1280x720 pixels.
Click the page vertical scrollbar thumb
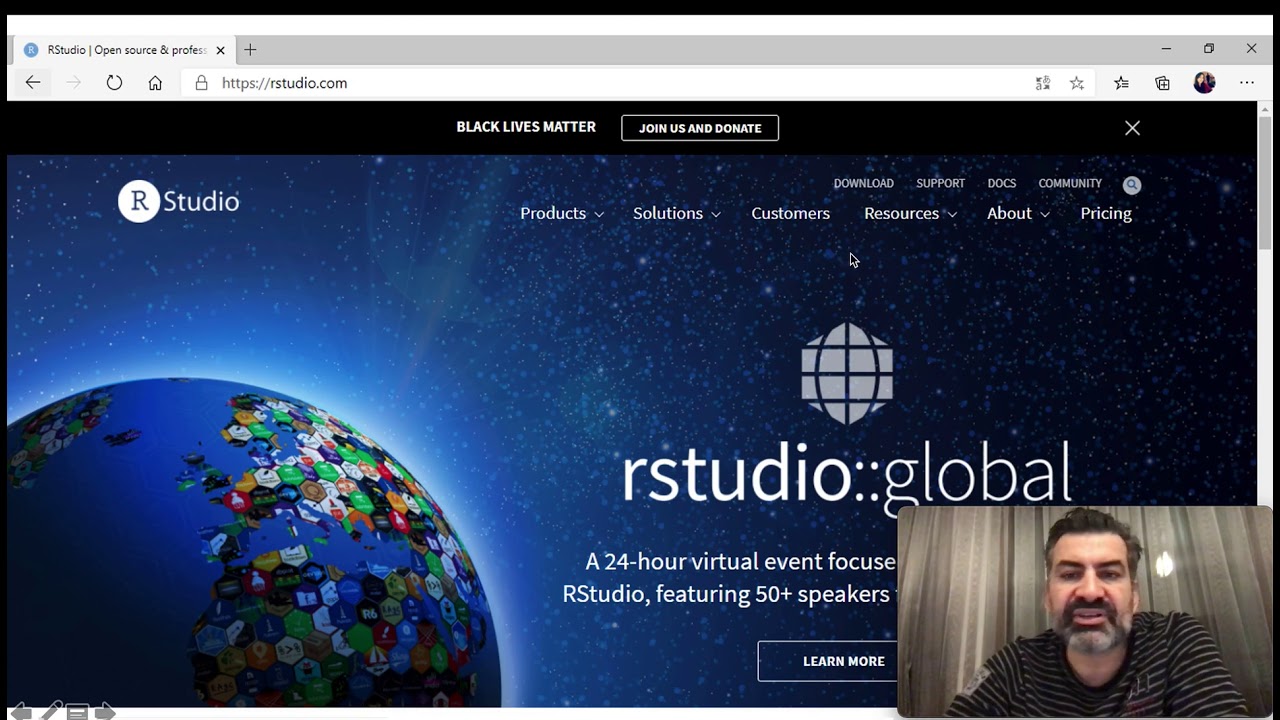pos(1265,182)
